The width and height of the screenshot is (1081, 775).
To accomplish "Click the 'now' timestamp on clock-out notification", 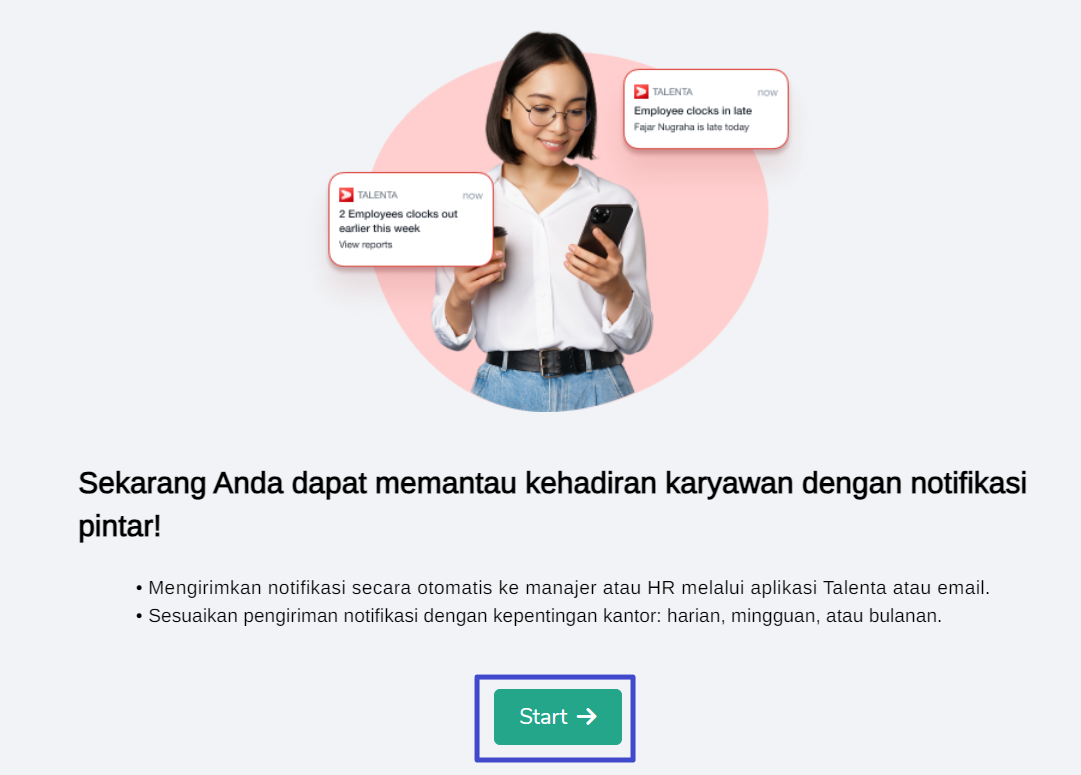I will (472, 196).
